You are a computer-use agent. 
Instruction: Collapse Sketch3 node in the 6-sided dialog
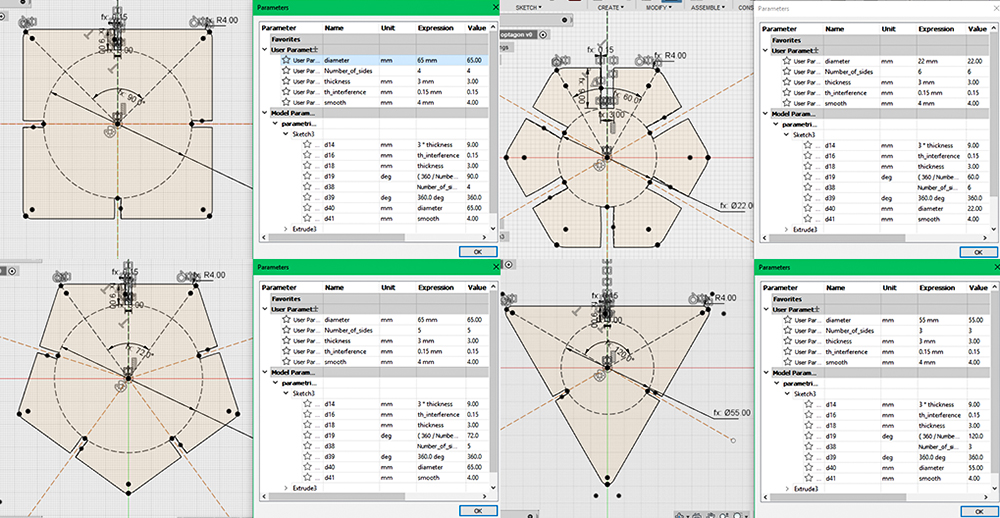click(786, 135)
